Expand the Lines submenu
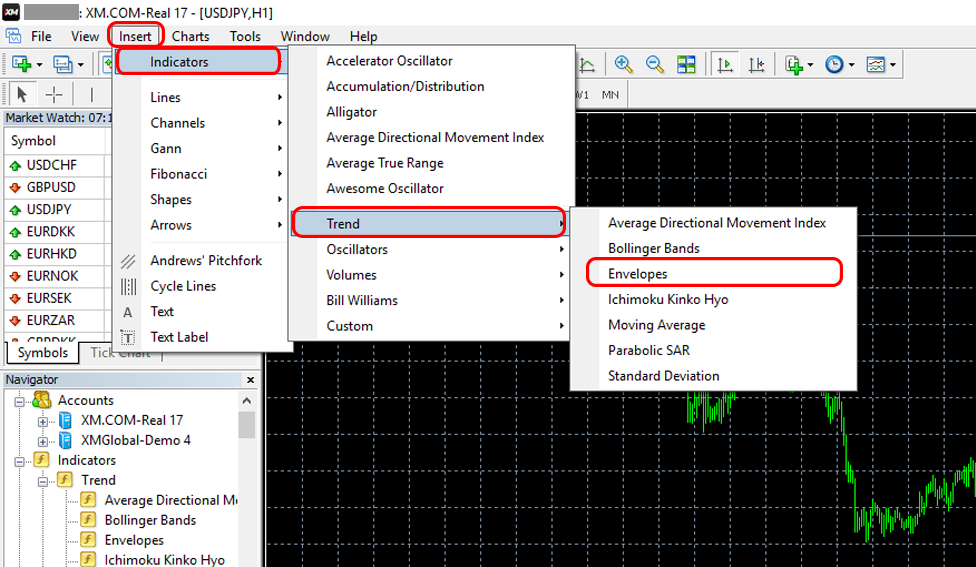The width and height of the screenshot is (976, 567). pos(202,97)
